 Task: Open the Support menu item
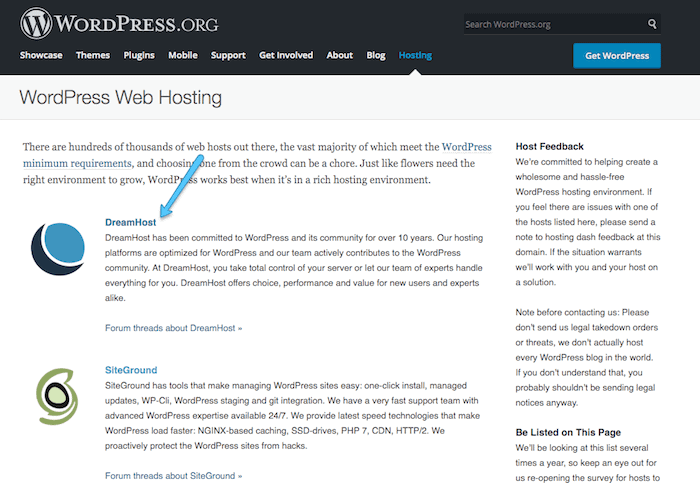[228, 55]
